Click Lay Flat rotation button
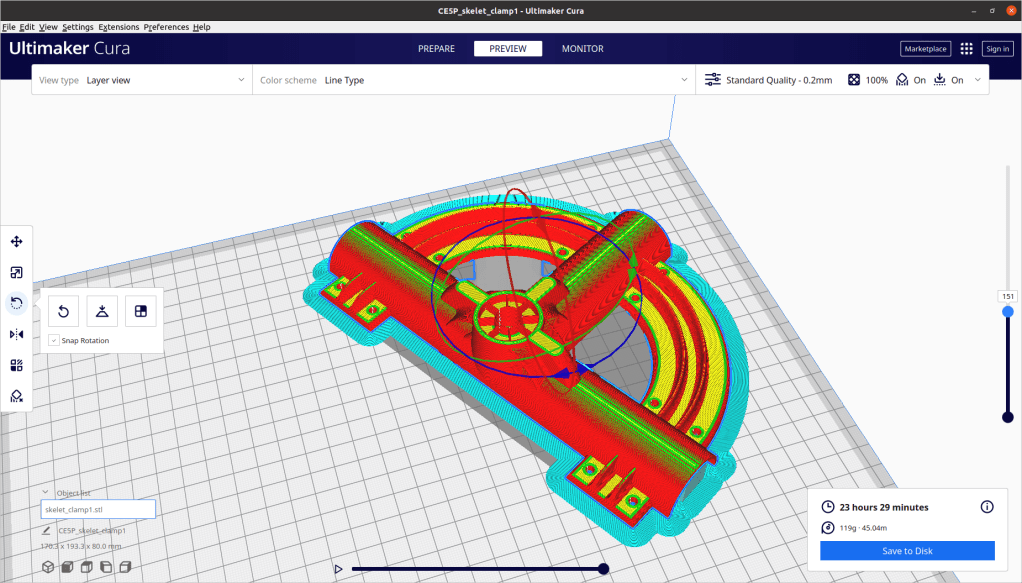The image size is (1022, 583). [102, 311]
